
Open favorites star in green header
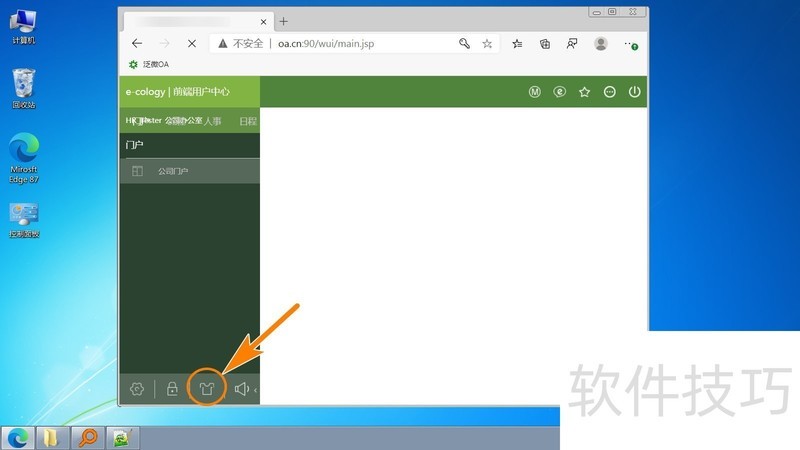pos(584,92)
